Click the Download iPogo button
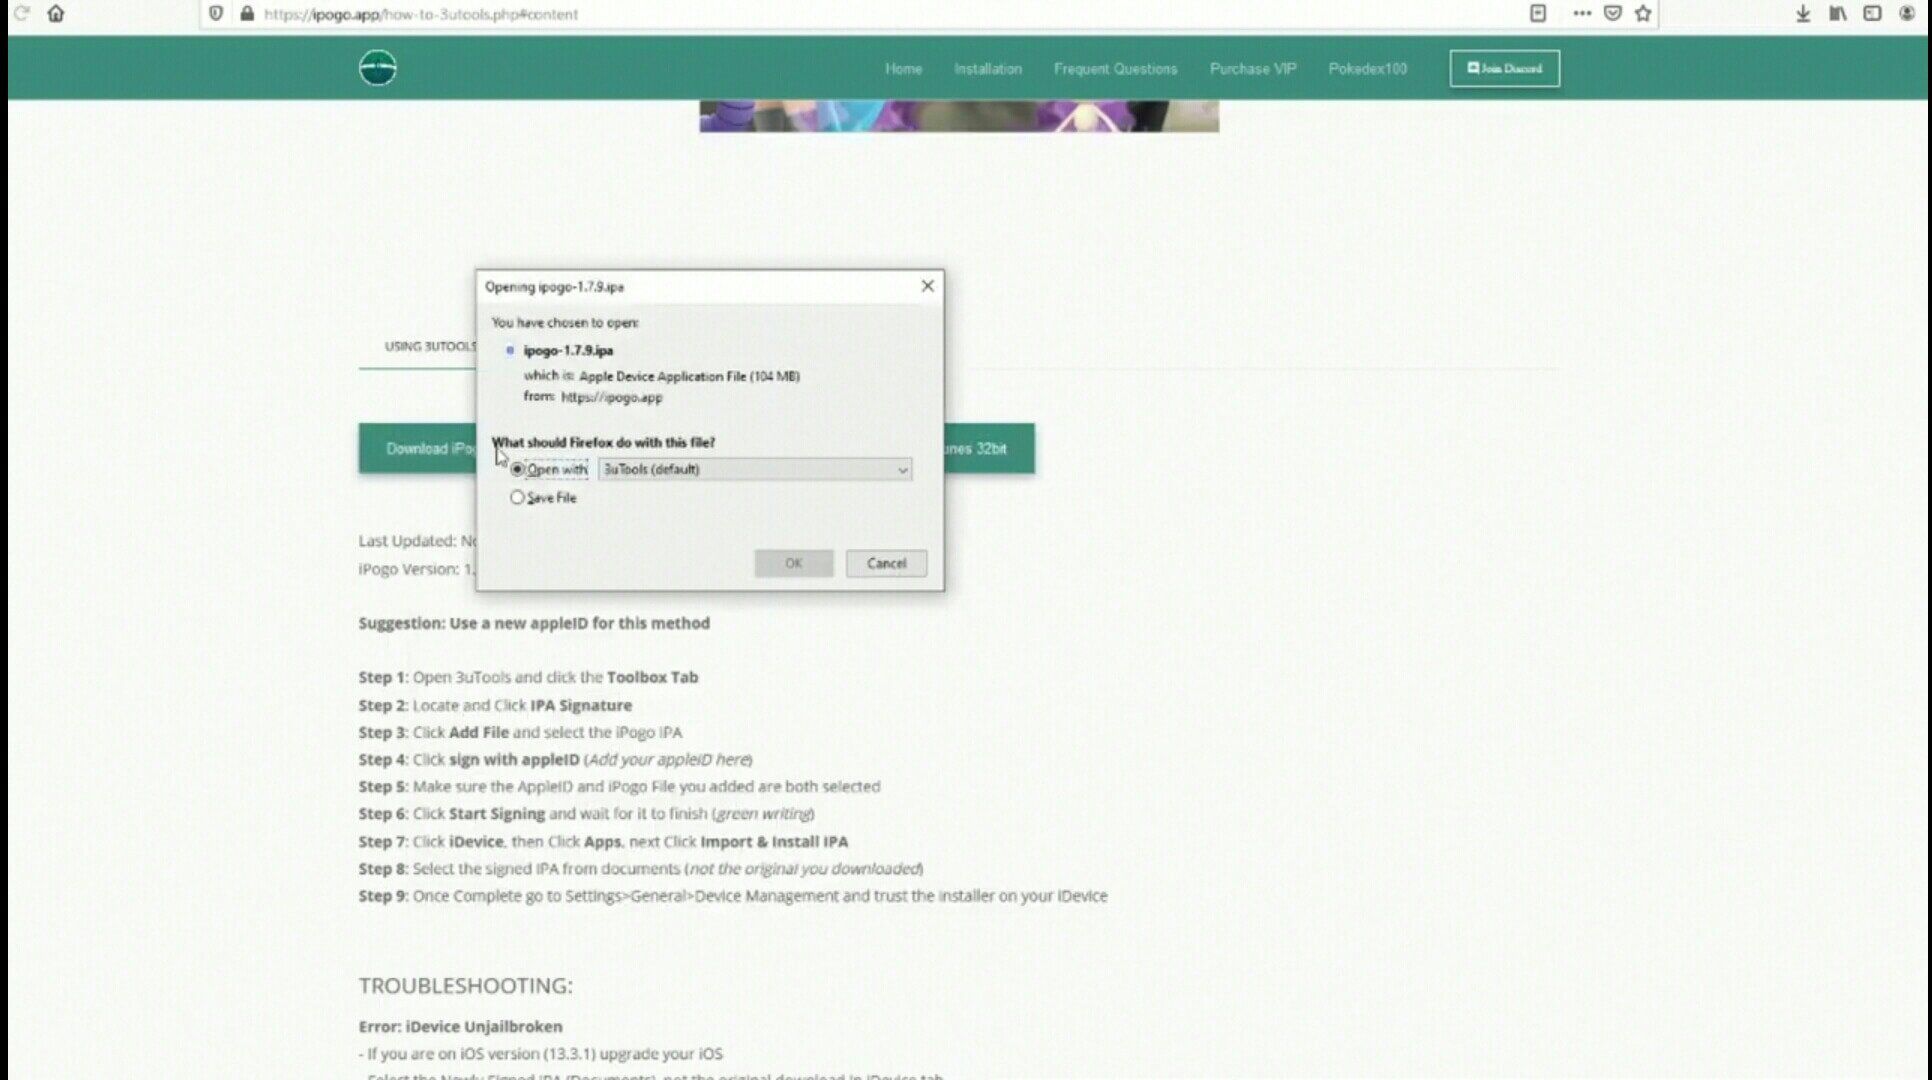This screenshot has width=1932, height=1080. [x=418, y=448]
